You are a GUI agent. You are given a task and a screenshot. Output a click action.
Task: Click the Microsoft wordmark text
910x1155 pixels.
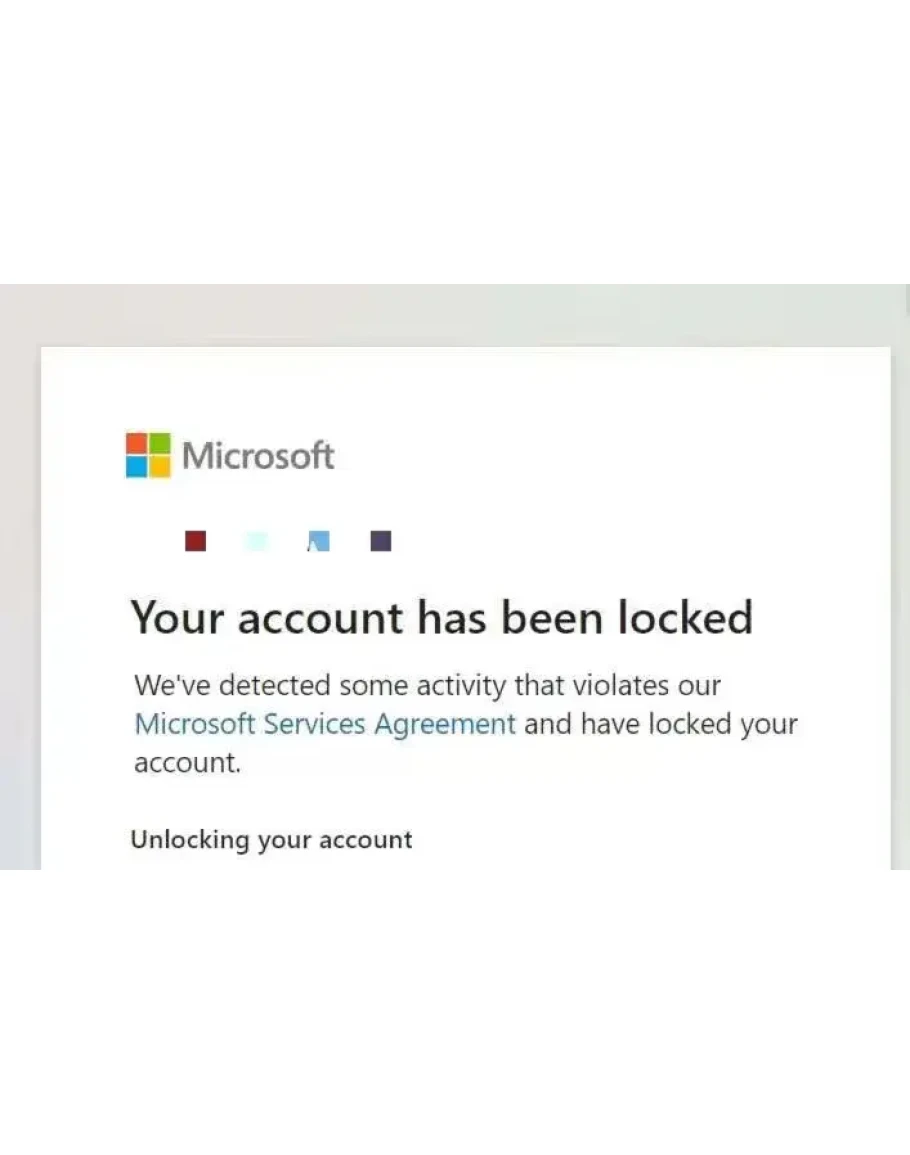click(258, 456)
